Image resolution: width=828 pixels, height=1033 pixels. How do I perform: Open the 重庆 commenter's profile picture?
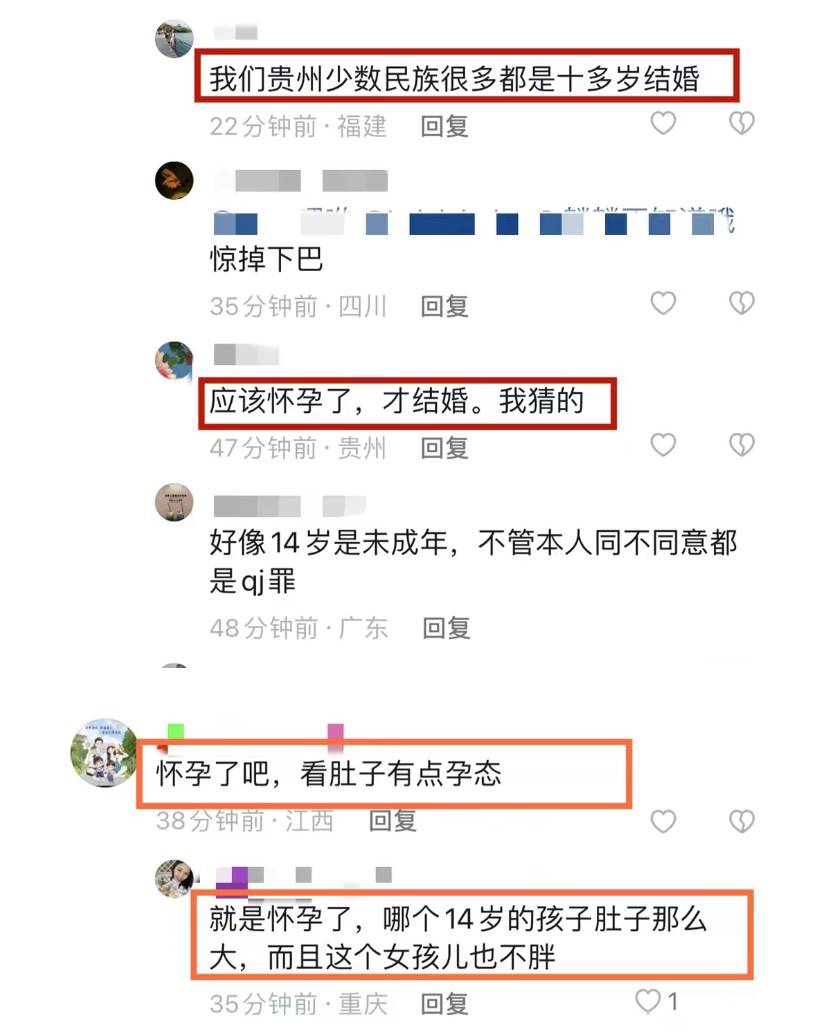tap(174, 878)
